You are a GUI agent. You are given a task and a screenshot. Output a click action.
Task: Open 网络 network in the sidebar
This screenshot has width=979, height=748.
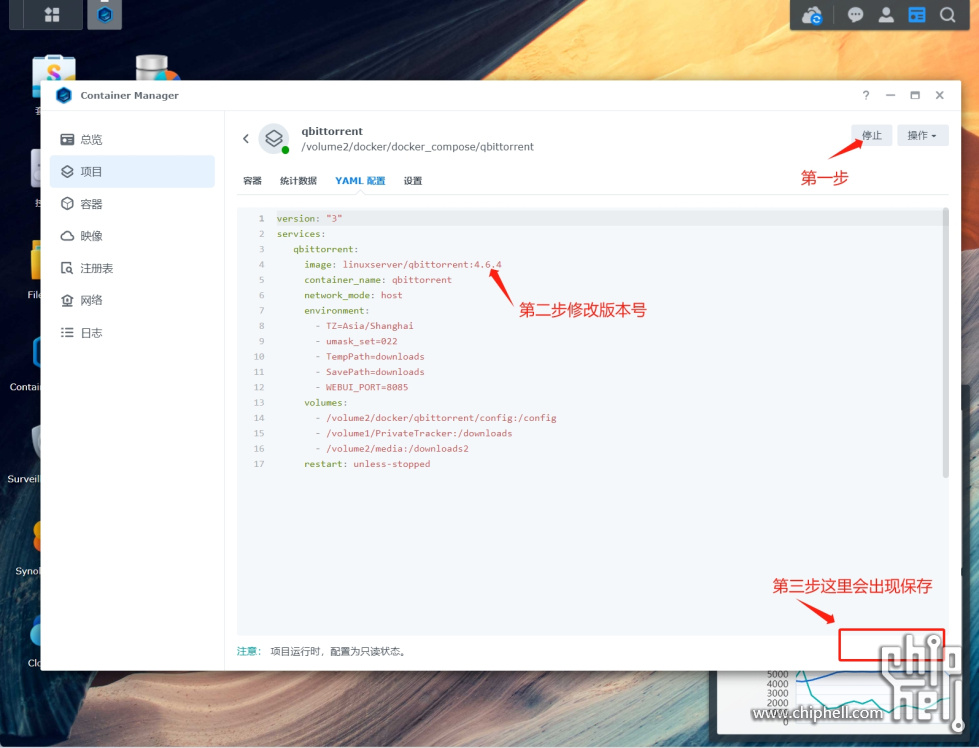click(x=132, y=300)
